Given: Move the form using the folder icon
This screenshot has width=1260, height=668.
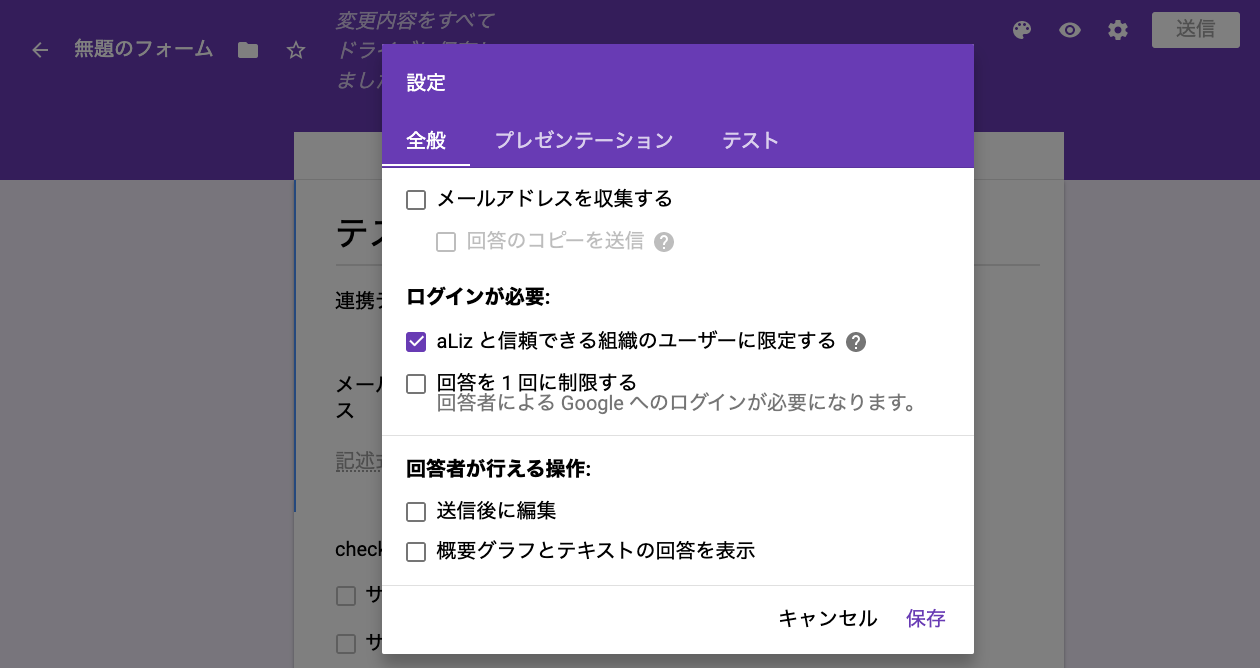Looking at the screenshot, I should tap(248, 49).
